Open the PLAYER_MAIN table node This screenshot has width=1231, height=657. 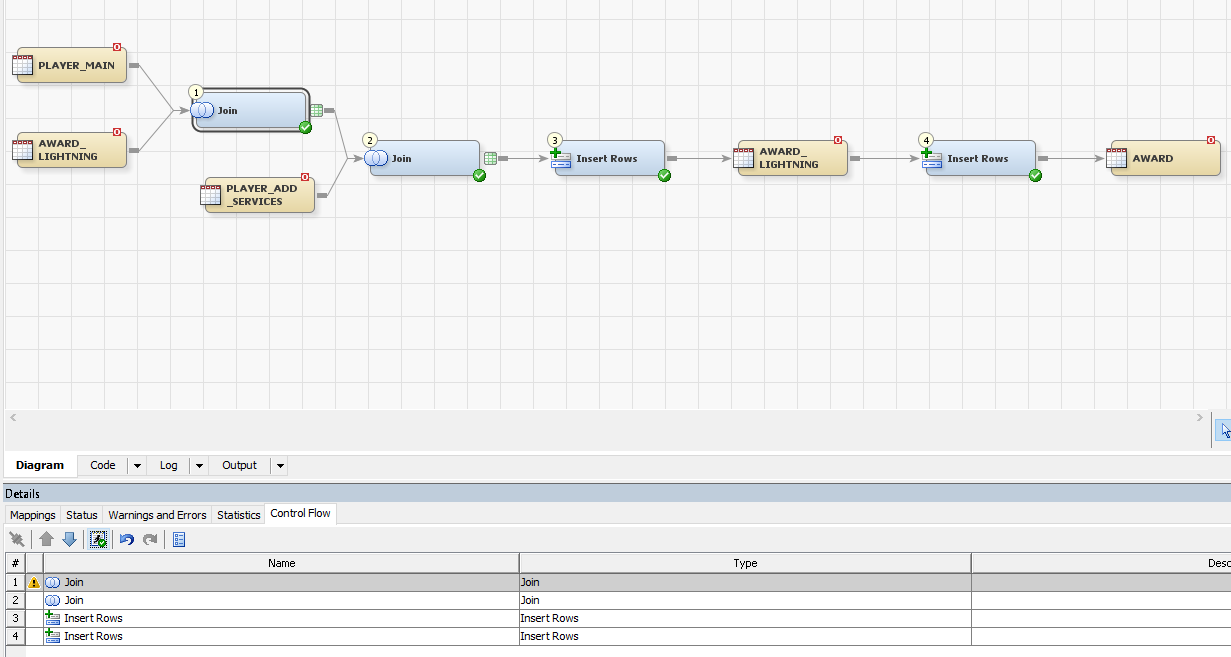pyautogui.click(x=68, y=65)
